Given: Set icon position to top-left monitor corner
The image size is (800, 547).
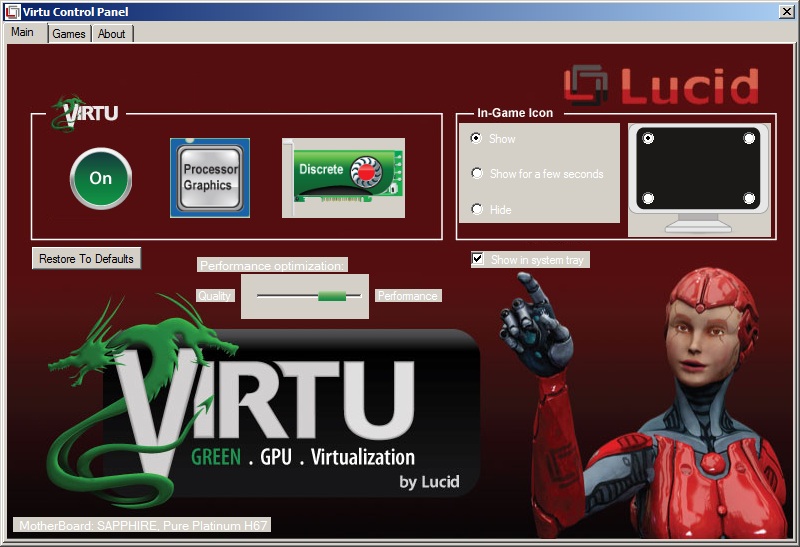Looking at the screenshot, I should 648,138.
